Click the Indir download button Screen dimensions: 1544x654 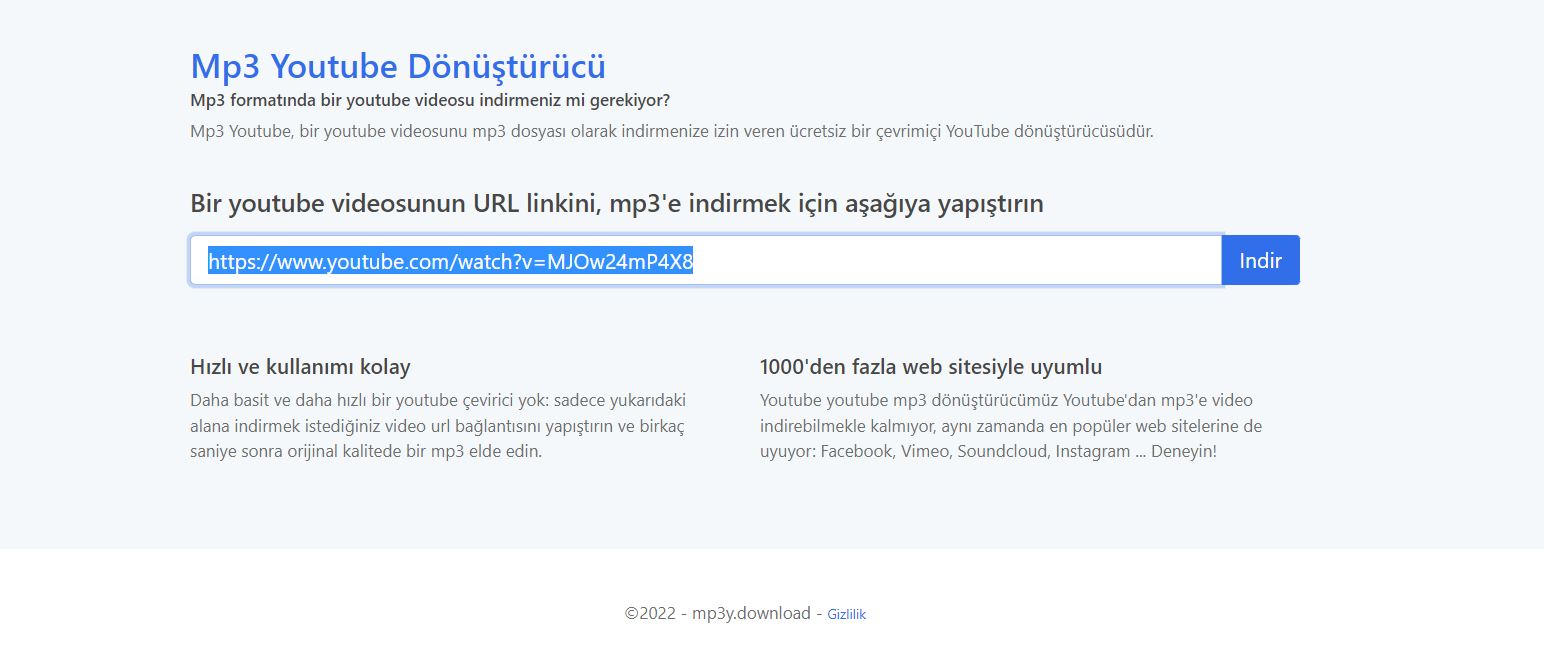point(1259,260)
